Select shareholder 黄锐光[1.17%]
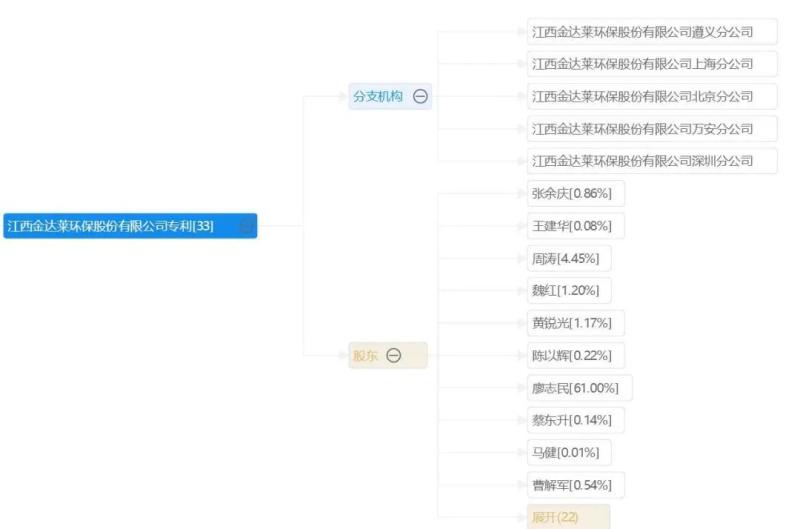Screen dimensions: 800x529 (576, 323)
